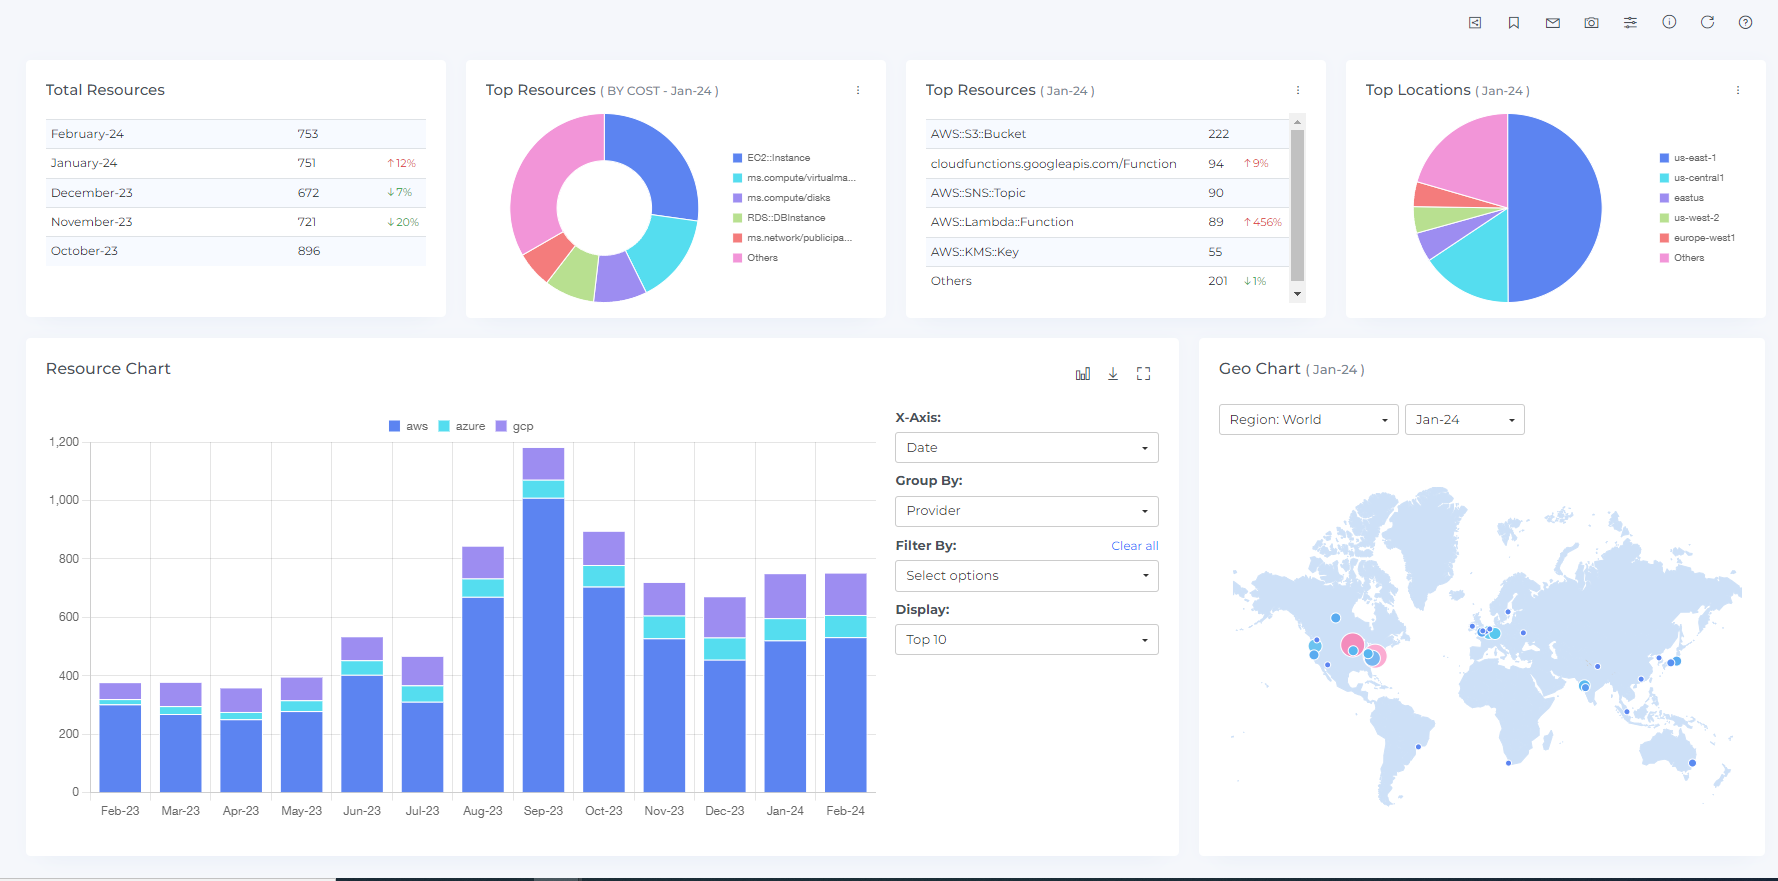Toggle us-west-2 legend entry
The width and height of the screenshot is (1778, 881).
coord(1690,218)
